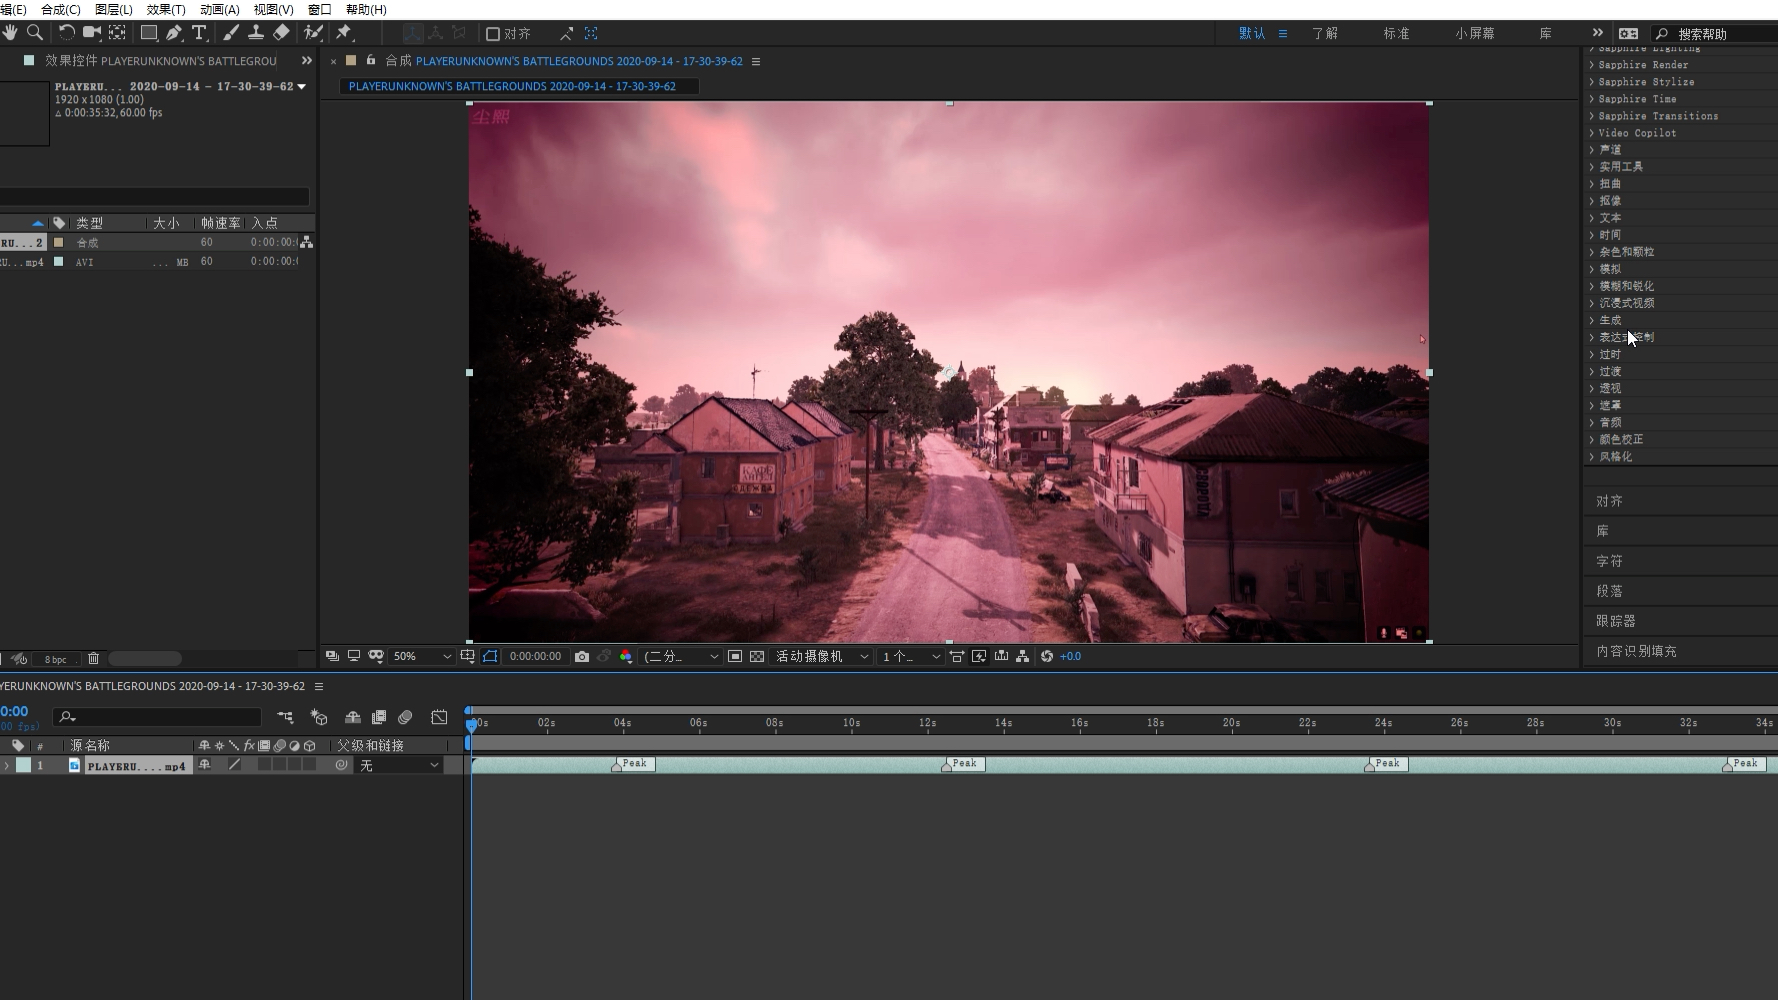
Task: Open the 合成(C) menu
Action: click(61, 9)
